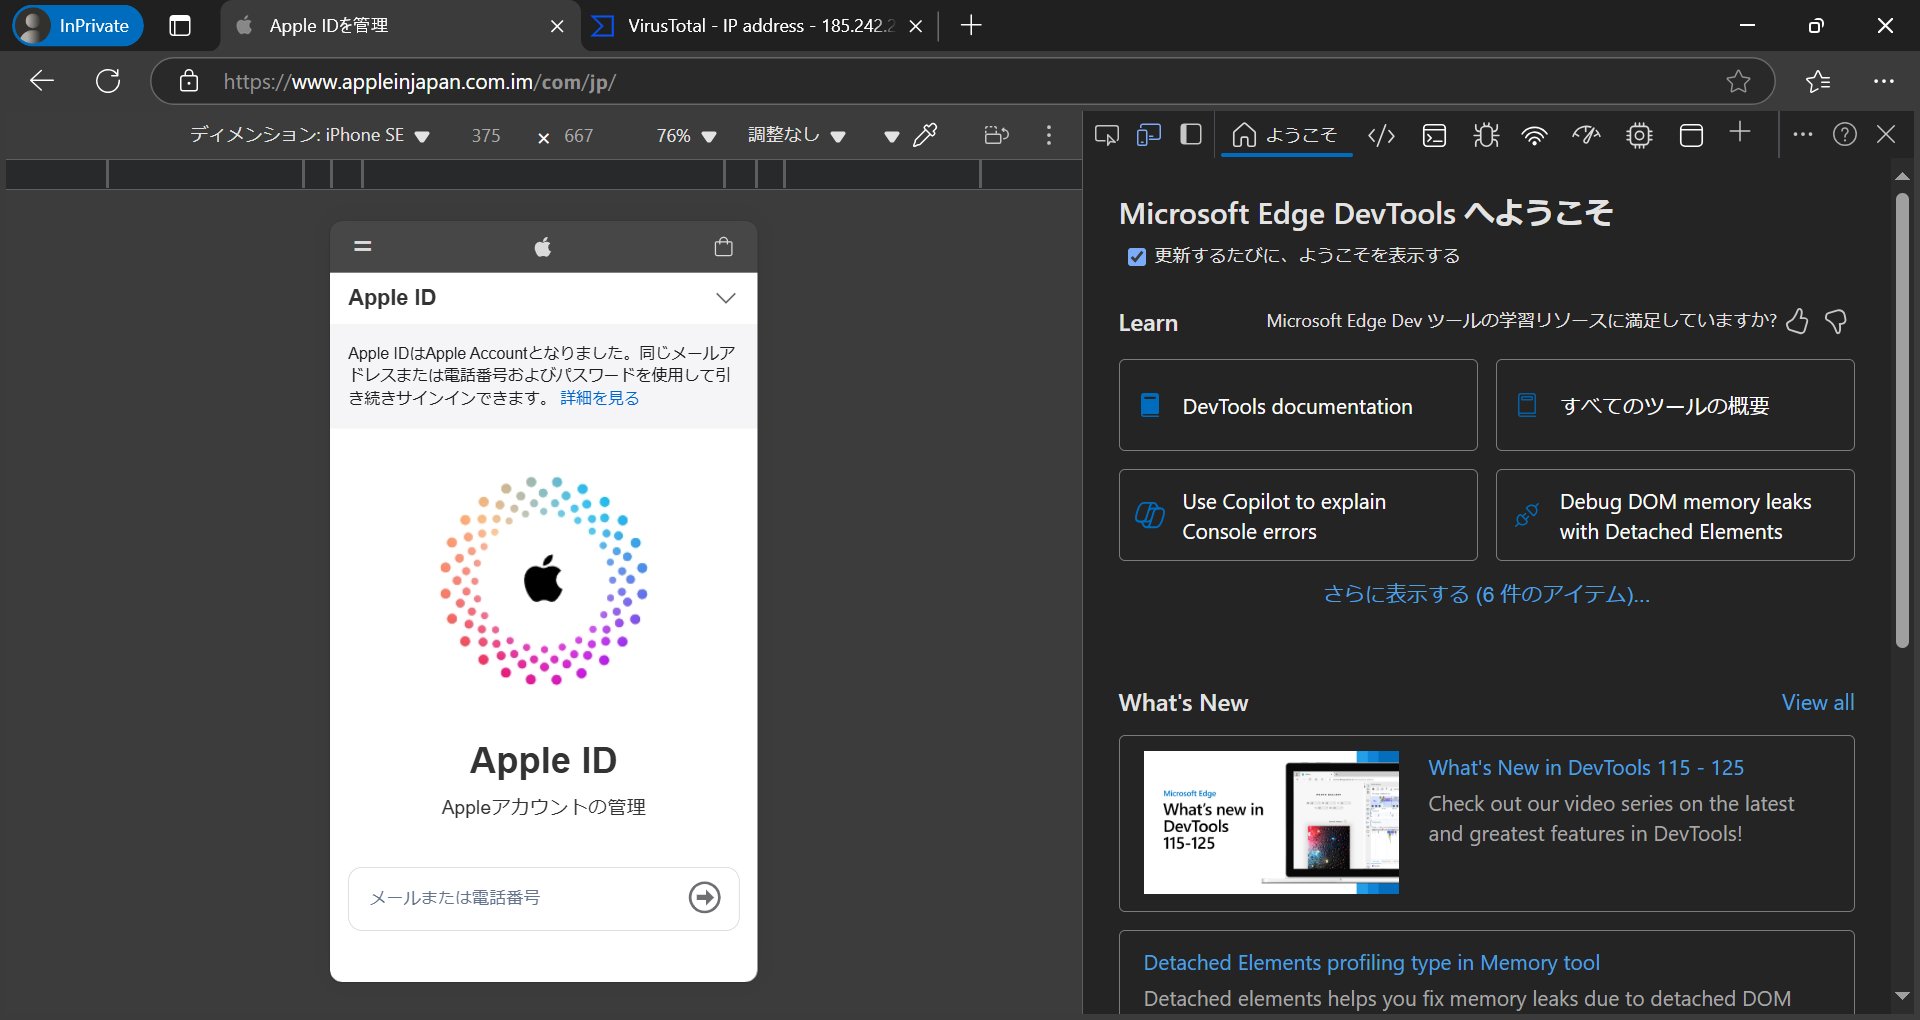
Task: Close the DevTools panel
Action: 1886,134
